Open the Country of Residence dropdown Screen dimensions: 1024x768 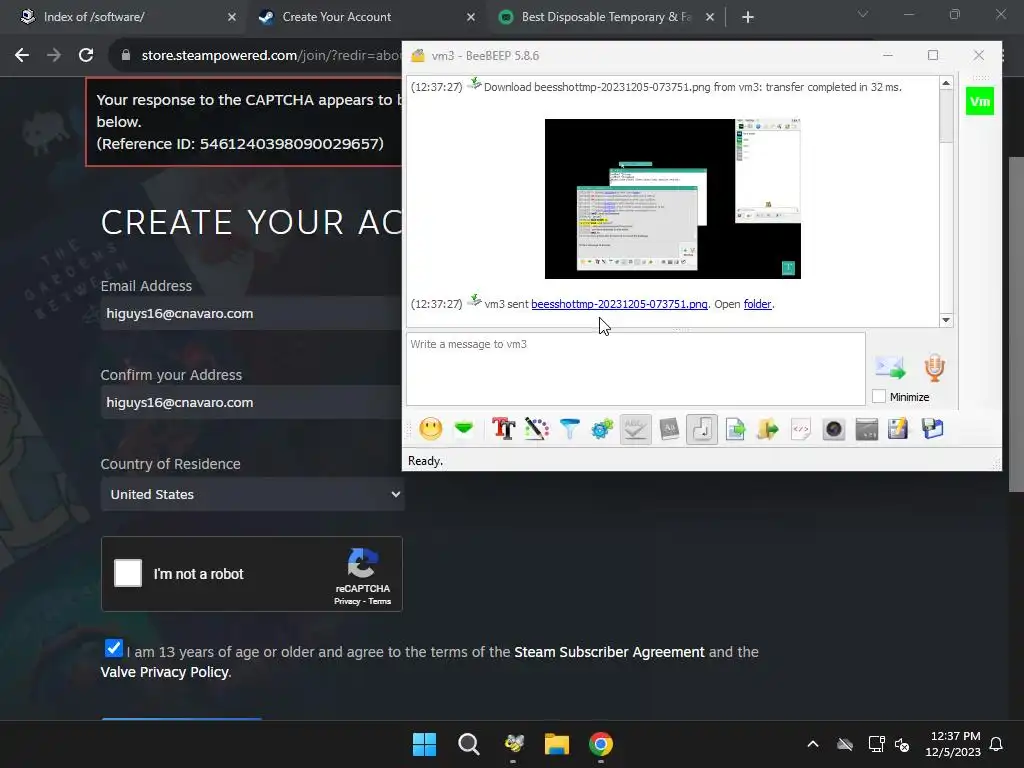click(253, 494)
